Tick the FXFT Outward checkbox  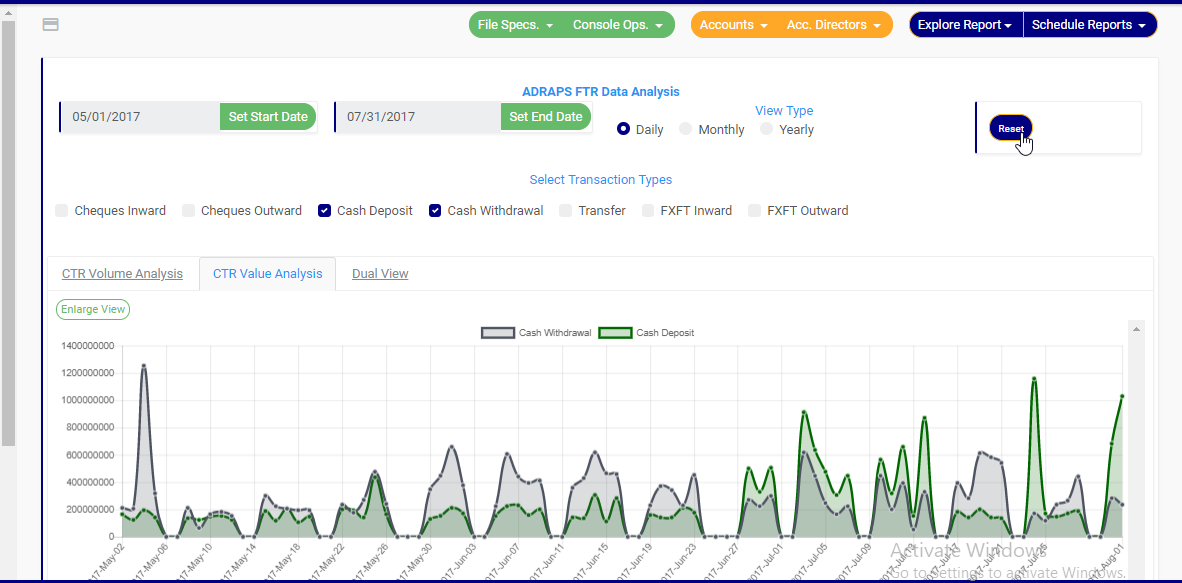pyautogui.click(x=755, y=211)
